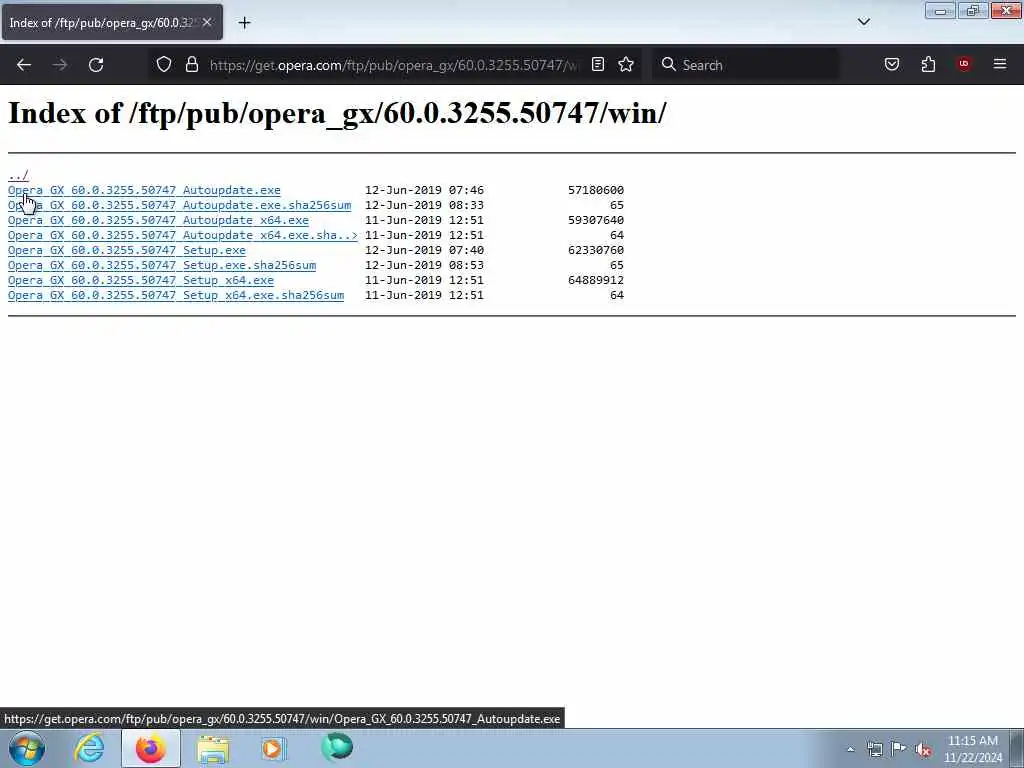Download Opera_GX Setup.exe link
The image size is (1024, 768).
pos(127,250)
